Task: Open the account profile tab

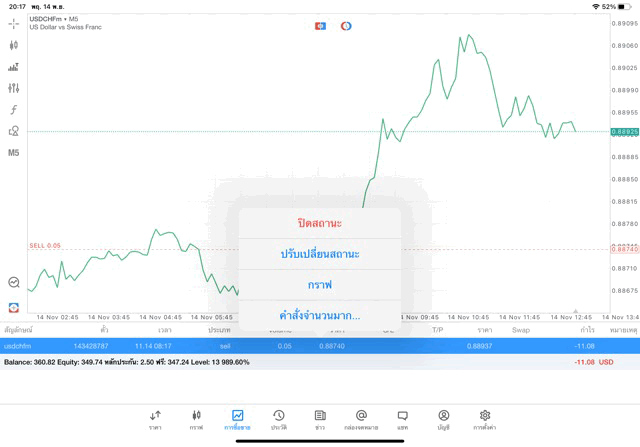Action: click(443, 416)
